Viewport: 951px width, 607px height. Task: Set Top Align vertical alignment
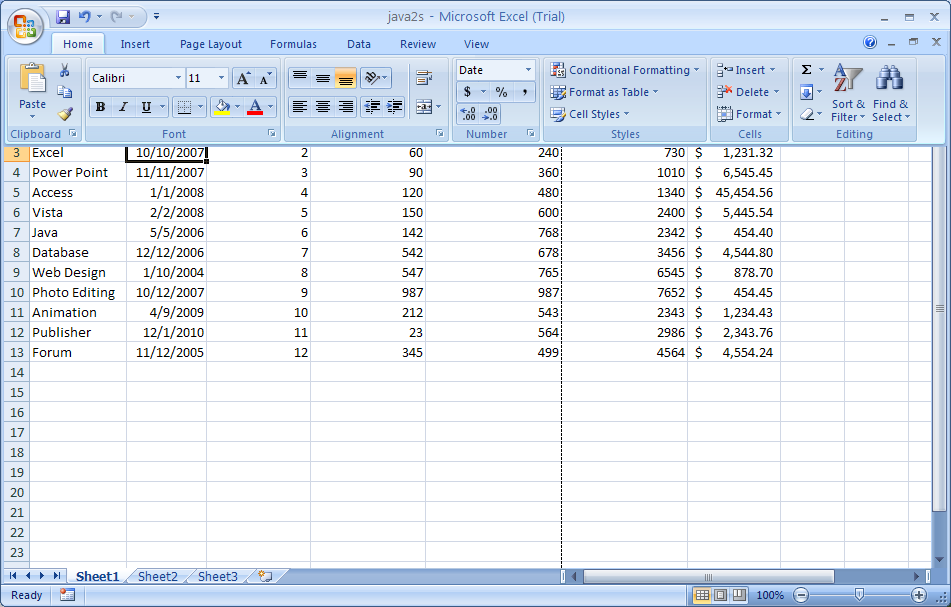300,78
